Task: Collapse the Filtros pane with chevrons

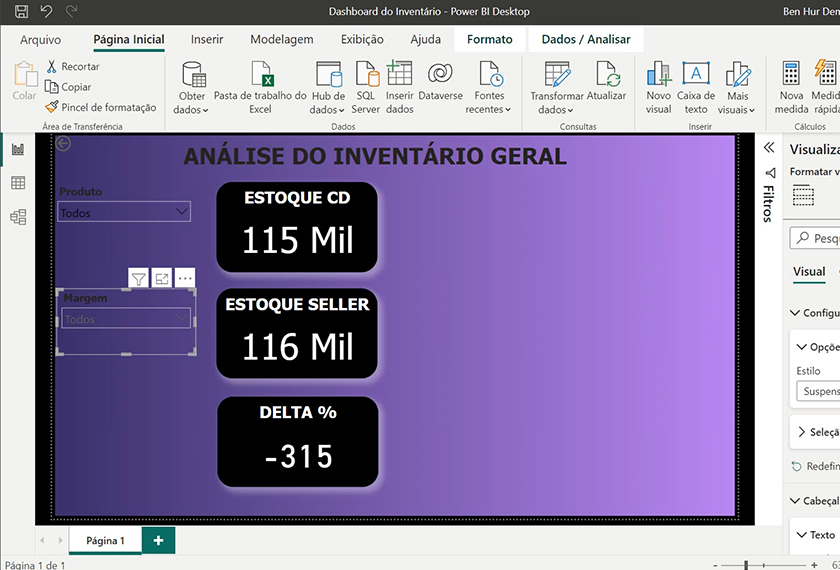Action: coord(769,148)
